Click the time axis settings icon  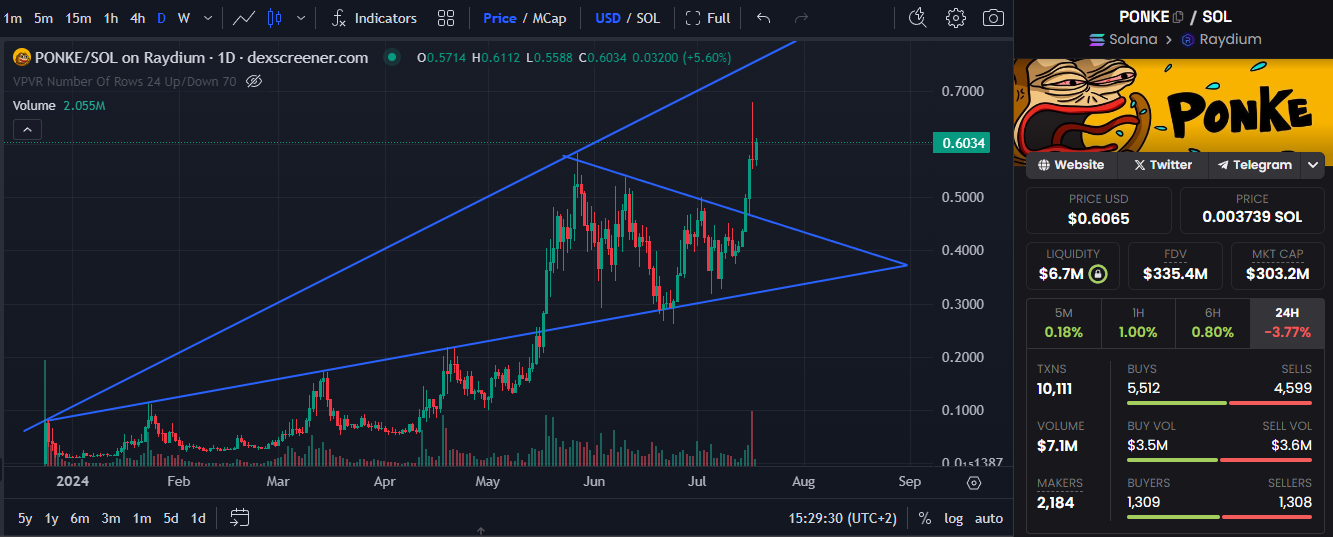click(974, 482)
